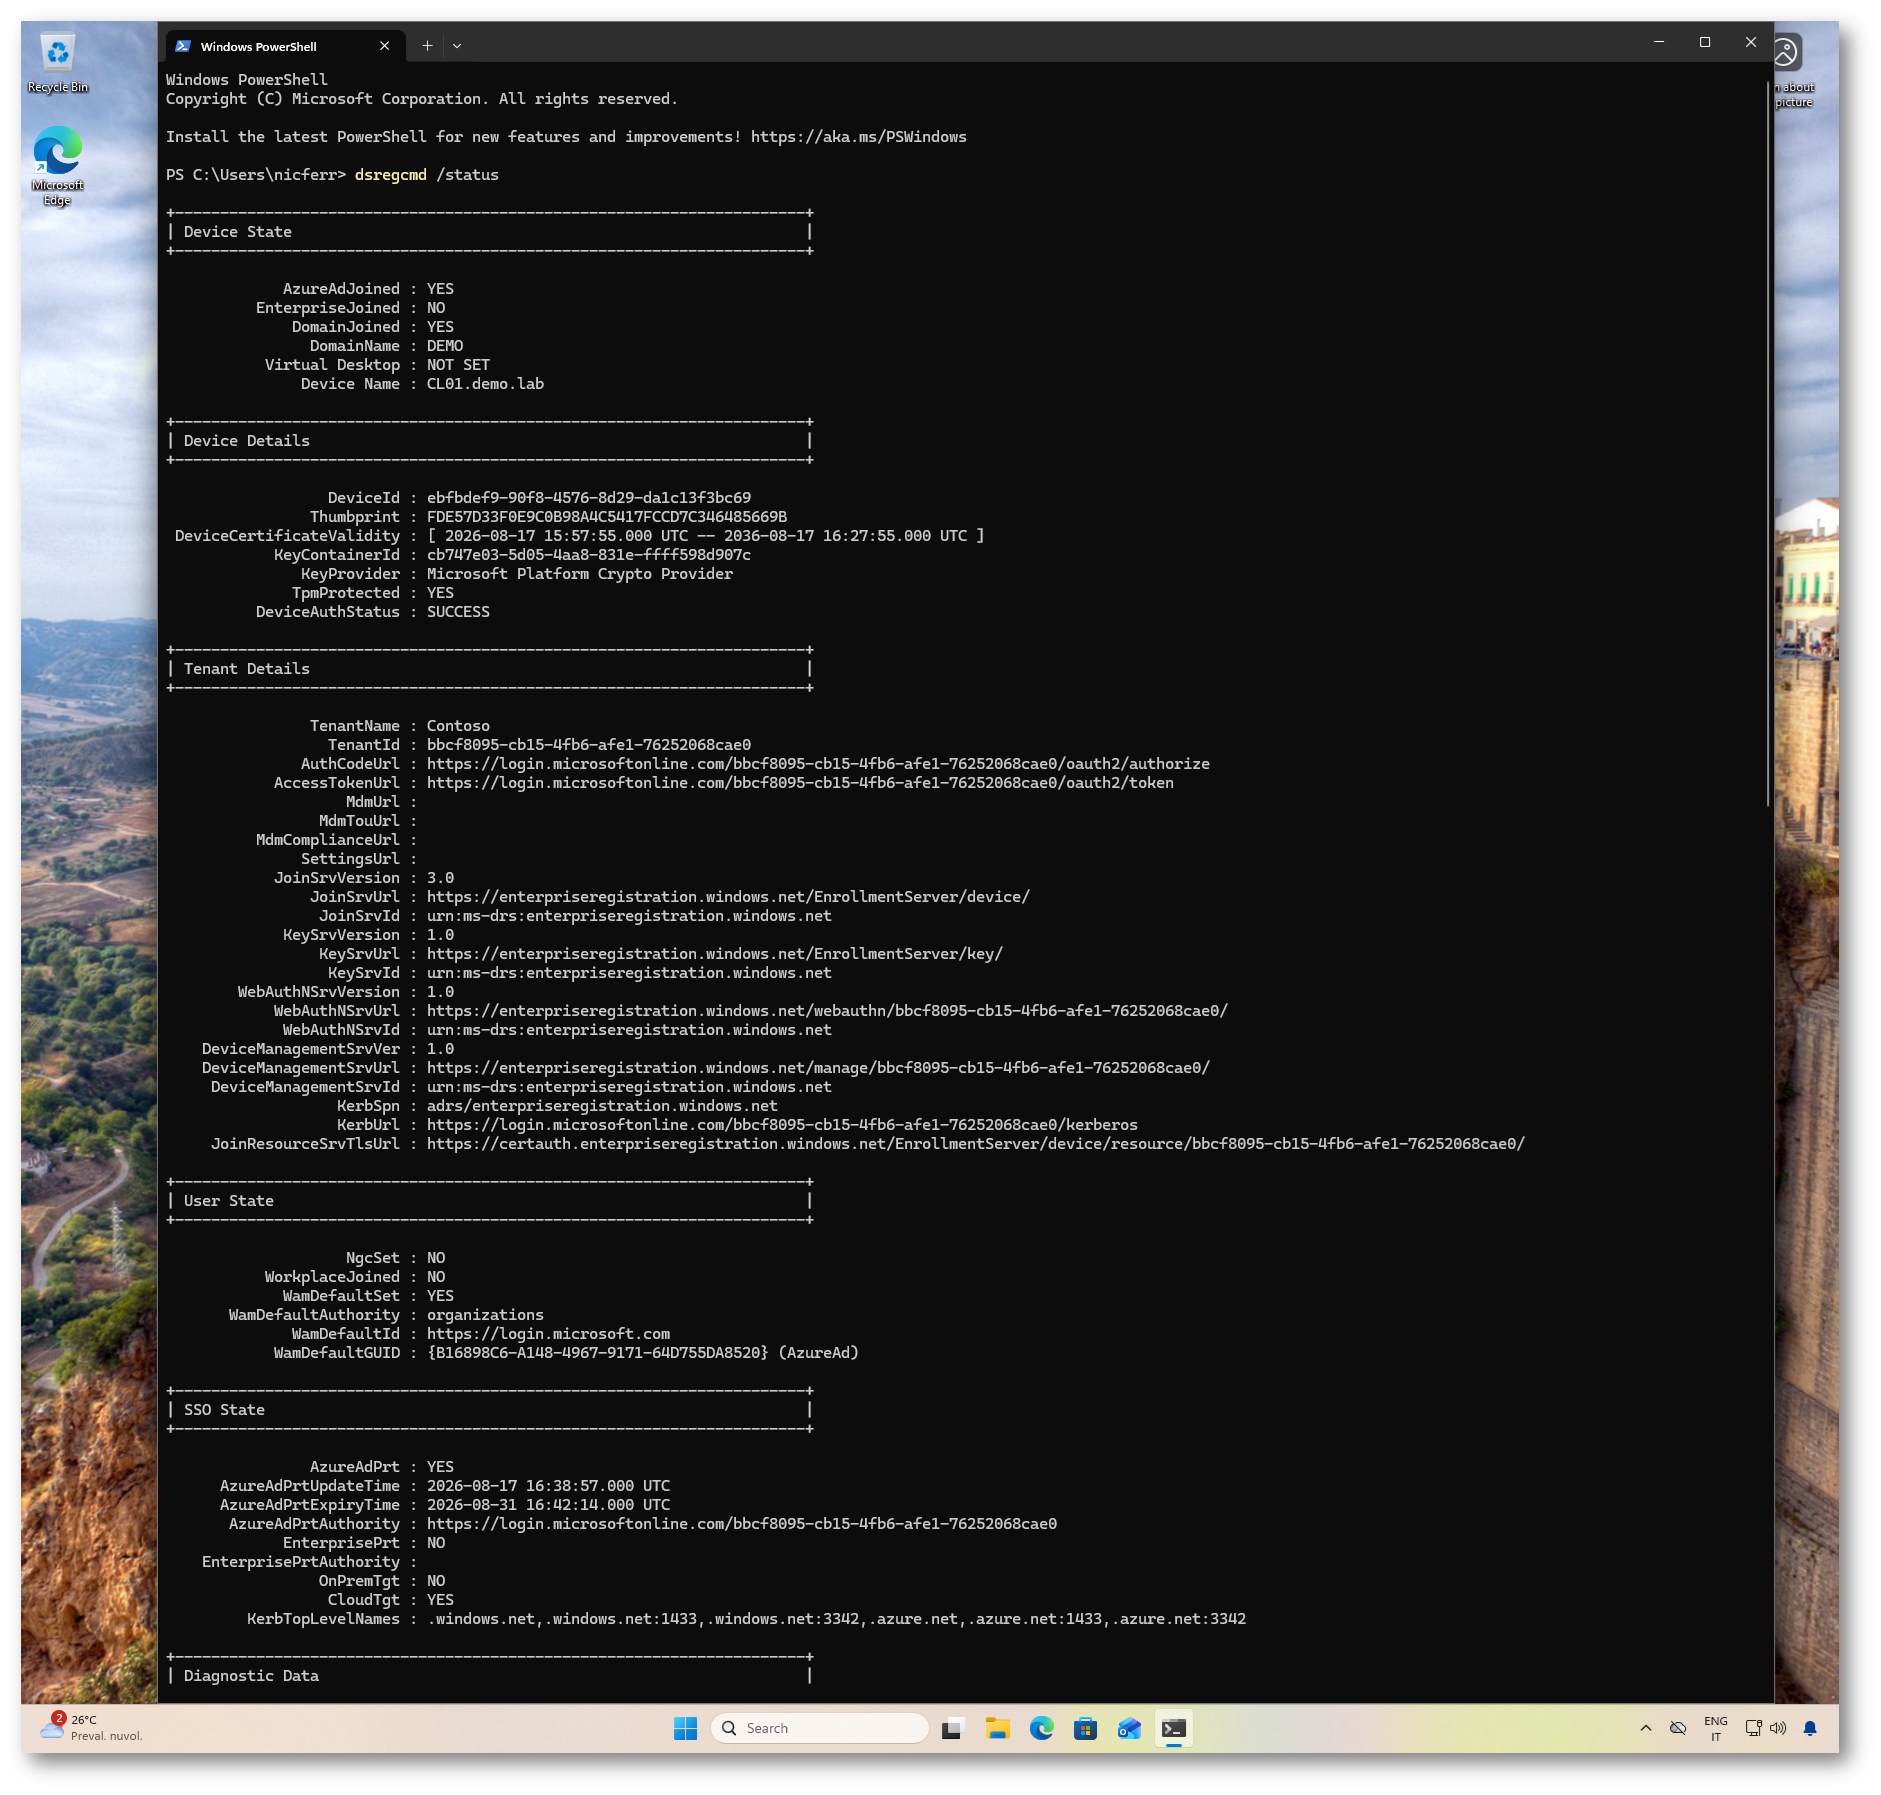The image size is (1881, 1795).
Task: Click the KeySrvUrl key URL
Action: tap(715, 954)
